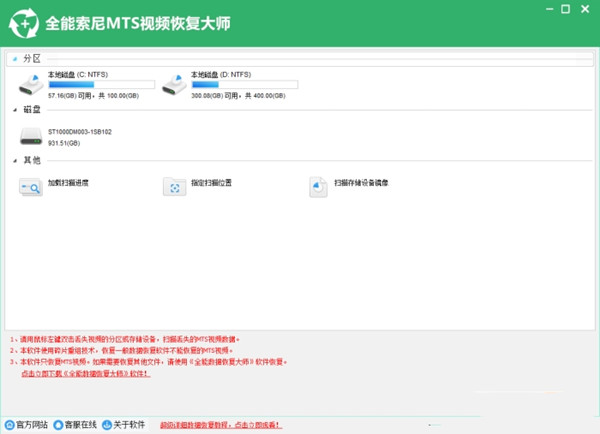Viewport: 600px width, 434px height.
Task: Click the 931.51(GB) disk size text
Action: pos(64,143)
